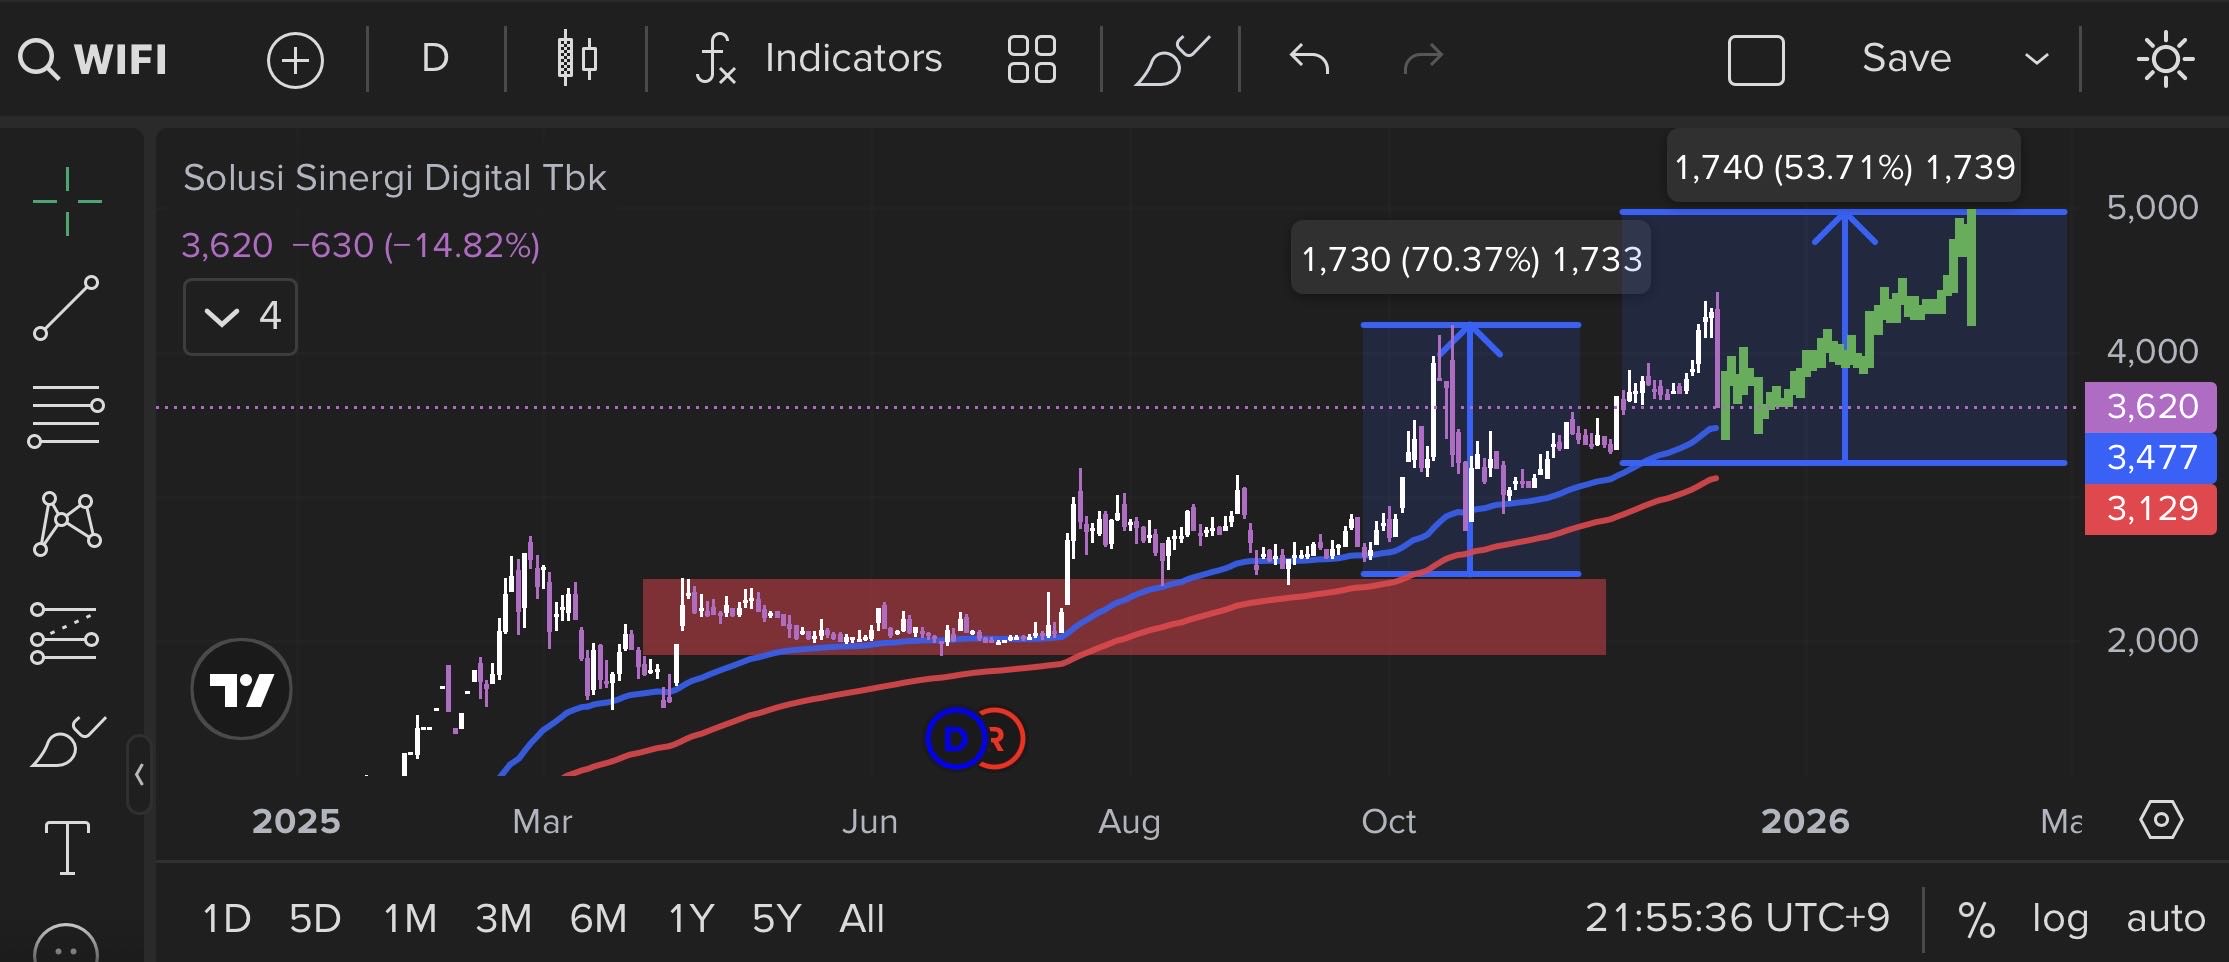Viewport: 2229px width, 962px height.
Task: Redo the chart change
Action: tap(1423, 59)
